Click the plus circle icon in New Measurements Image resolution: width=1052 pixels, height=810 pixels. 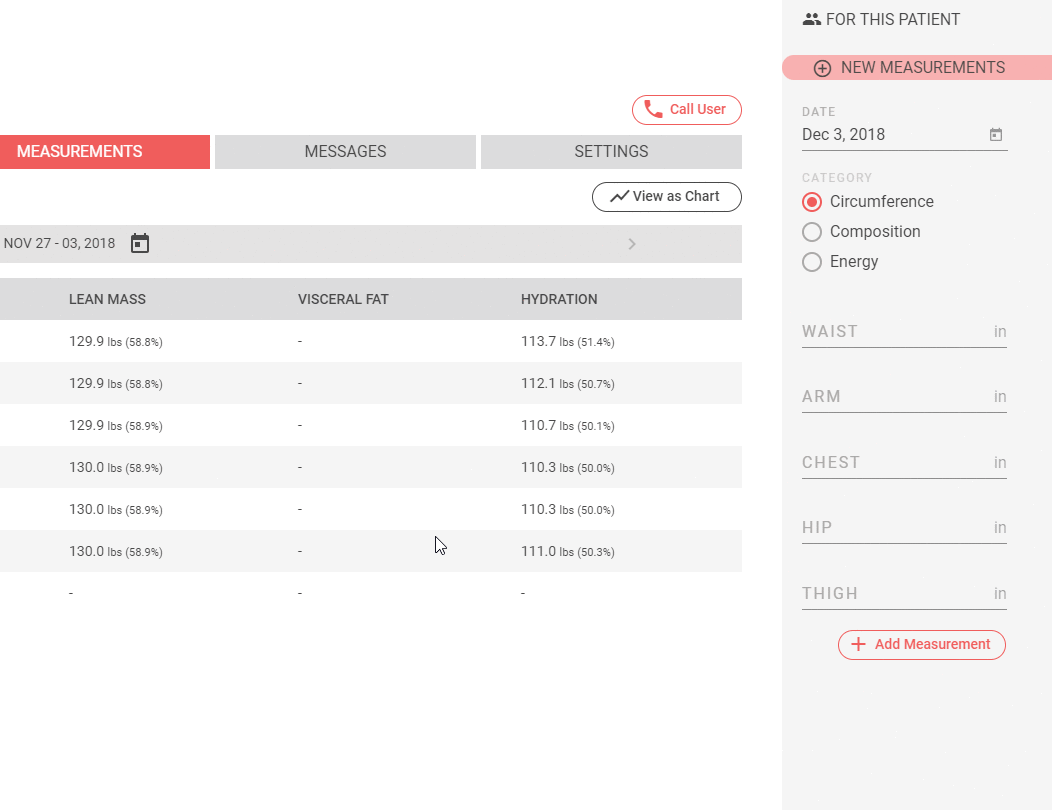pos(822,68)
